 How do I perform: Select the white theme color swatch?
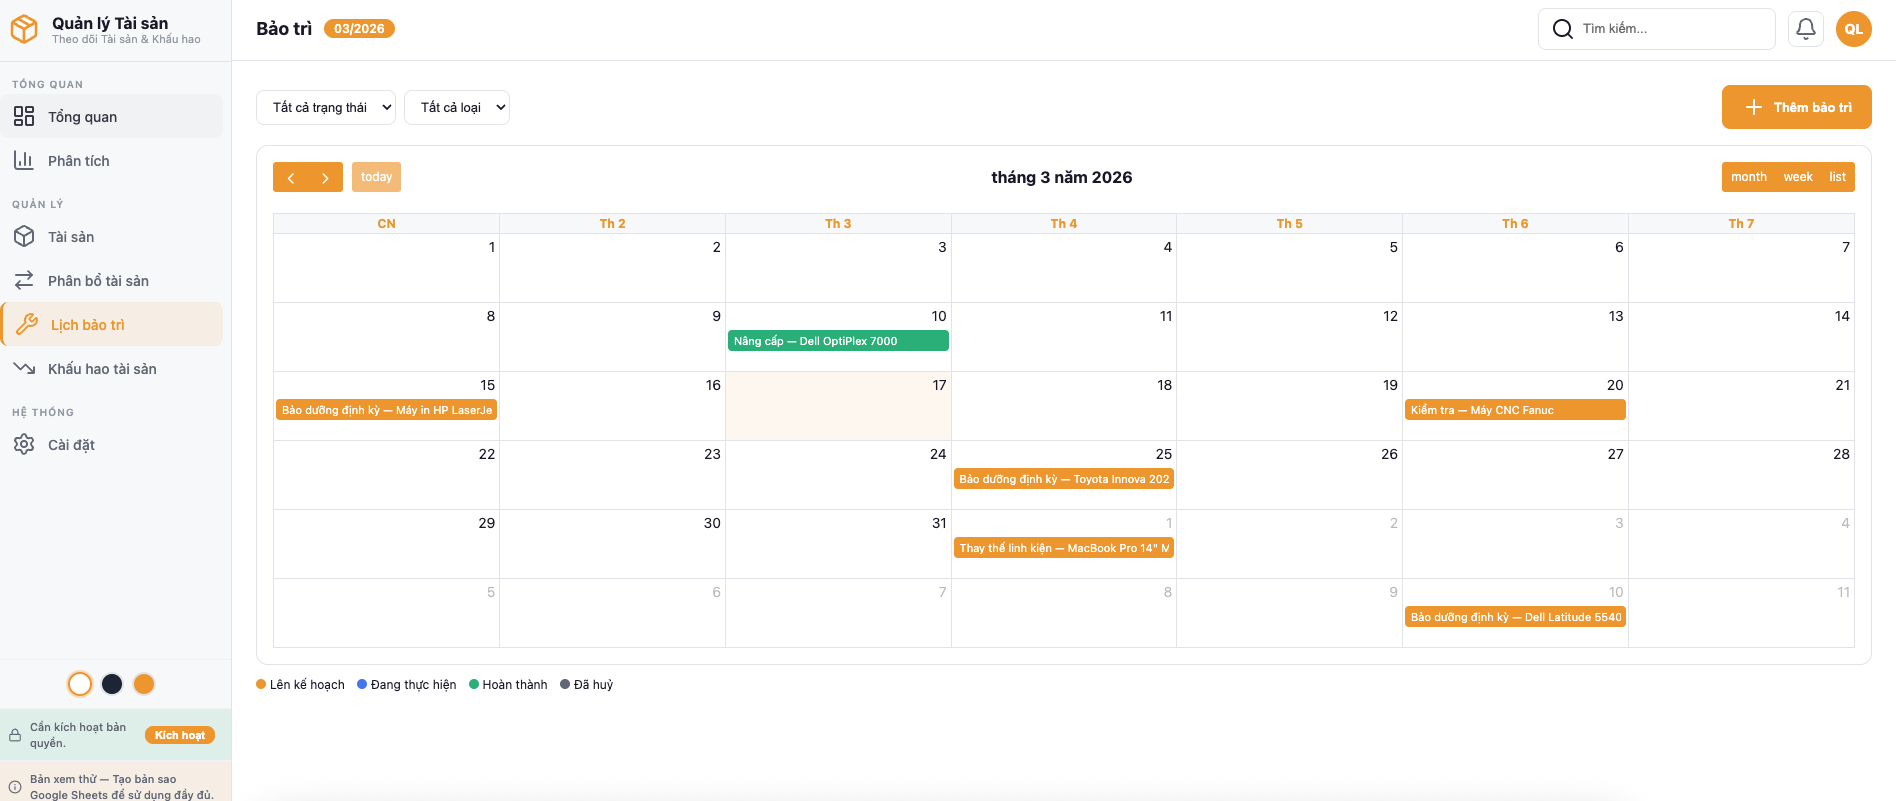coord(80,684)
